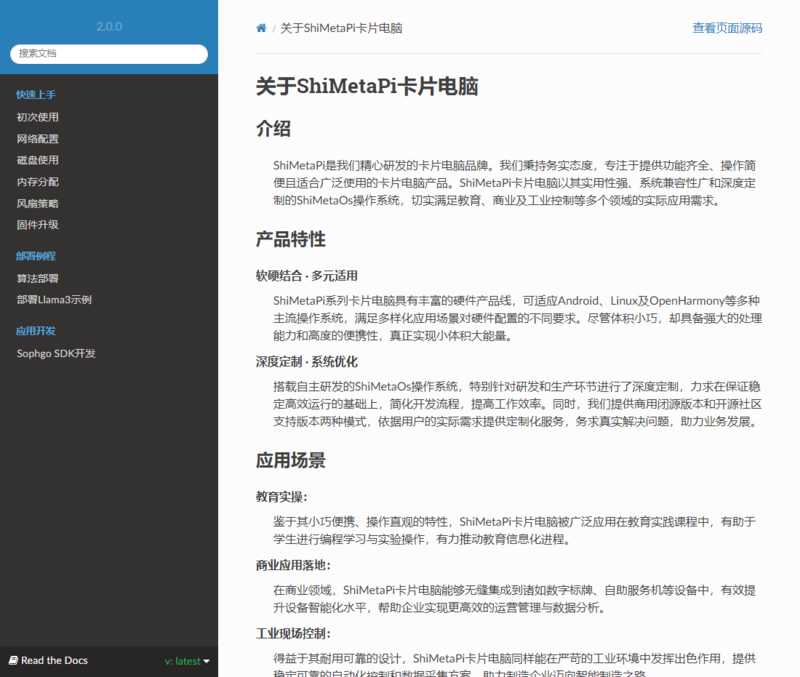Click the 深度定制 · 系统优化 subheading
Screen dimensions: 800x677
pos(307,362)
